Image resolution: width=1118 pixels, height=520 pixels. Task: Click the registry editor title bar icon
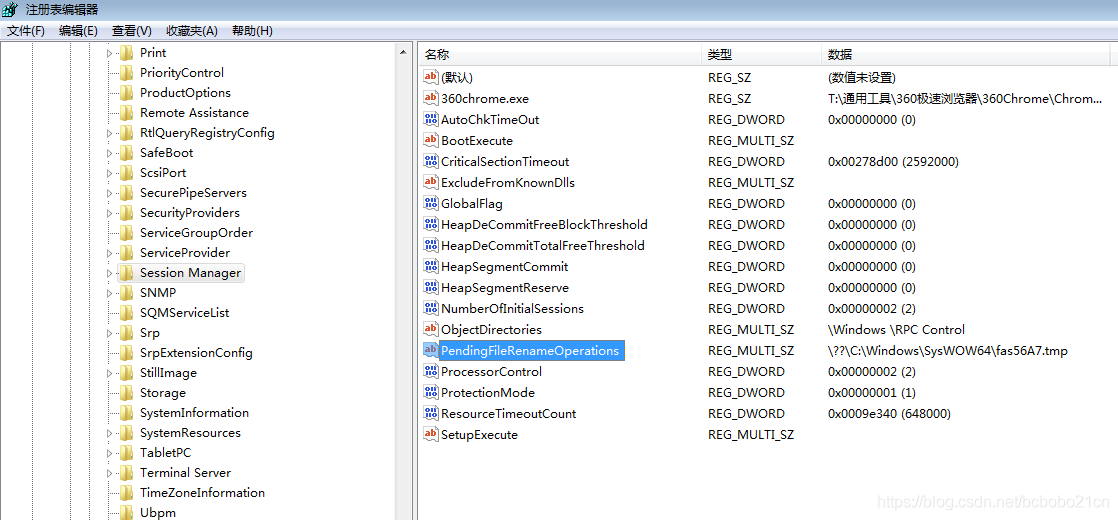(10, 9)
